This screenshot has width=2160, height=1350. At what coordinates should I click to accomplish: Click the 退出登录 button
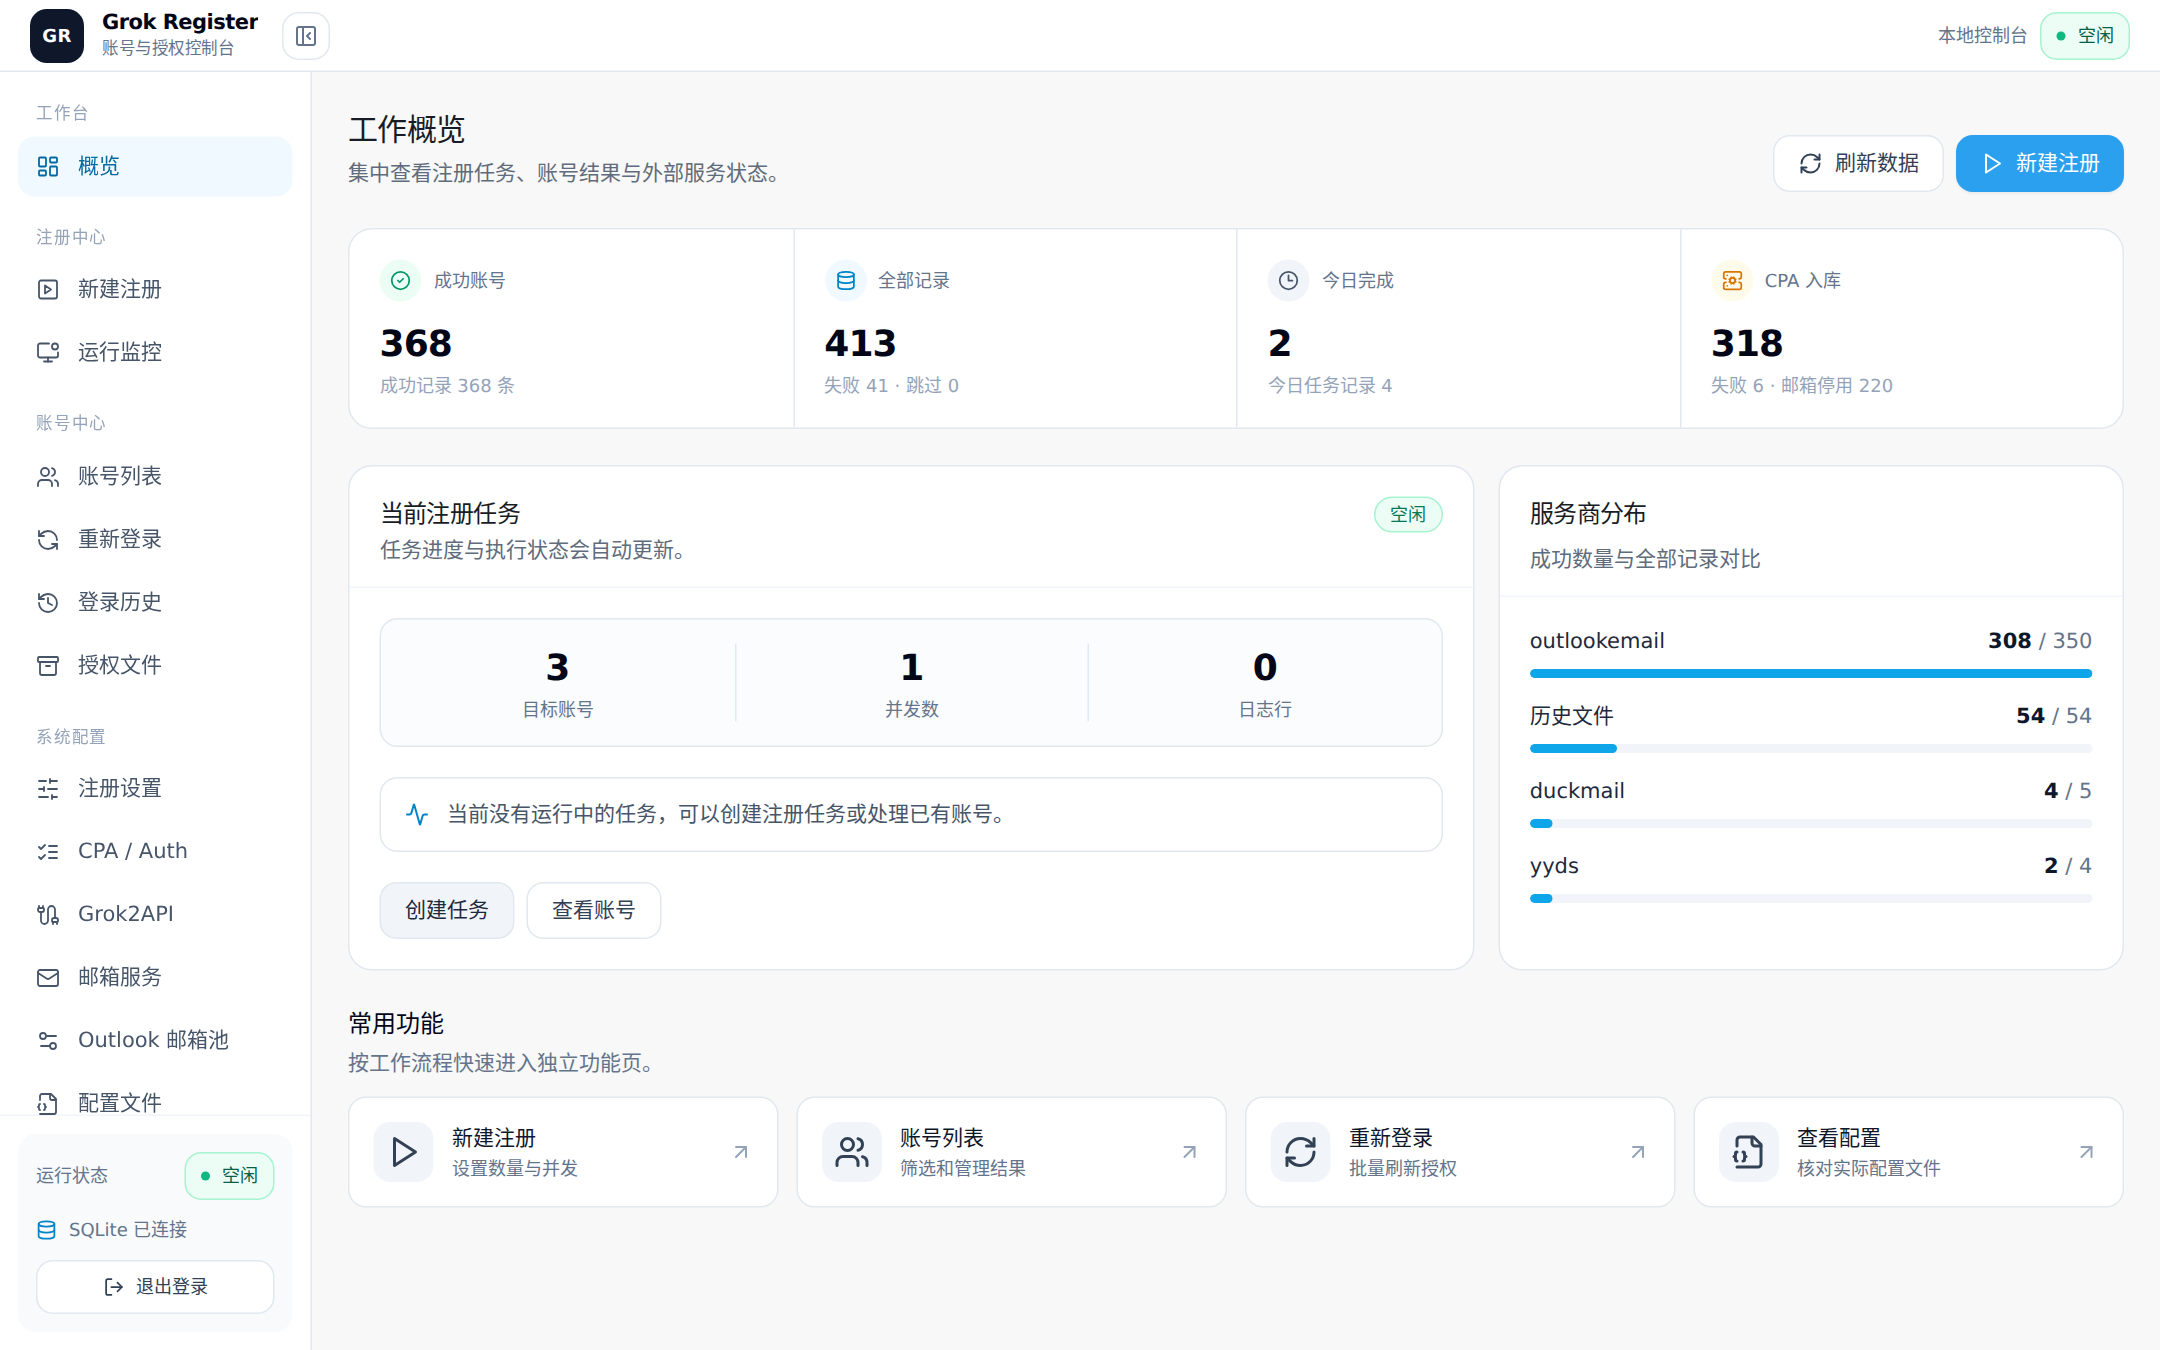coord(155,1287)
